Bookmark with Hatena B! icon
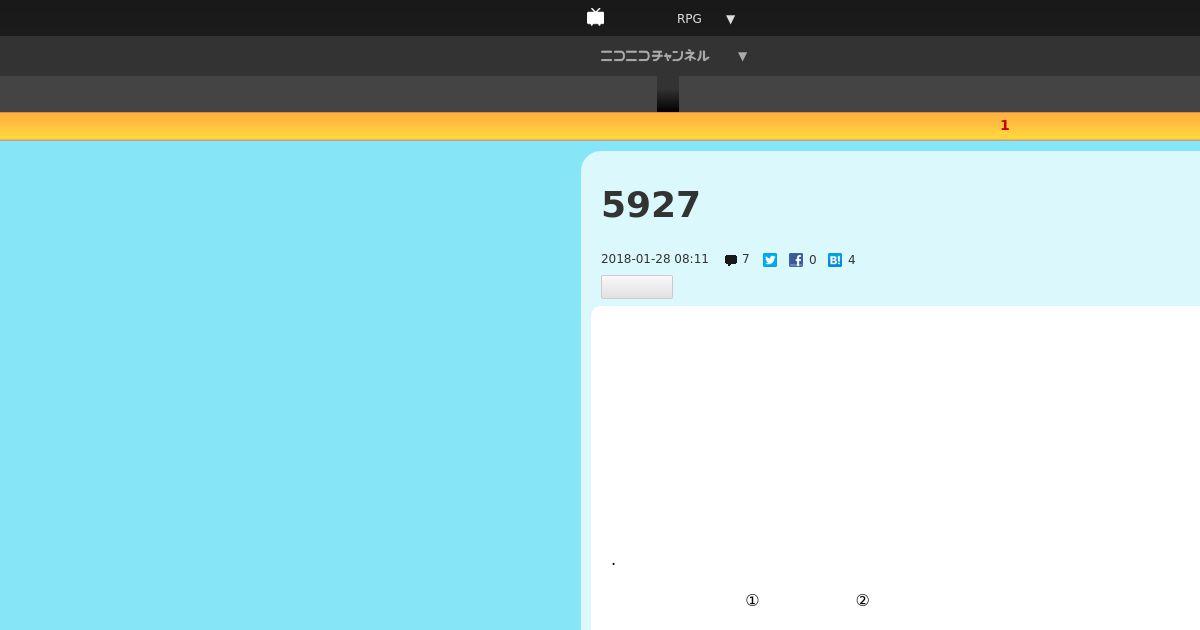Image resolution: width=1200 pixels, height=630 pixels. coord(835,260)
